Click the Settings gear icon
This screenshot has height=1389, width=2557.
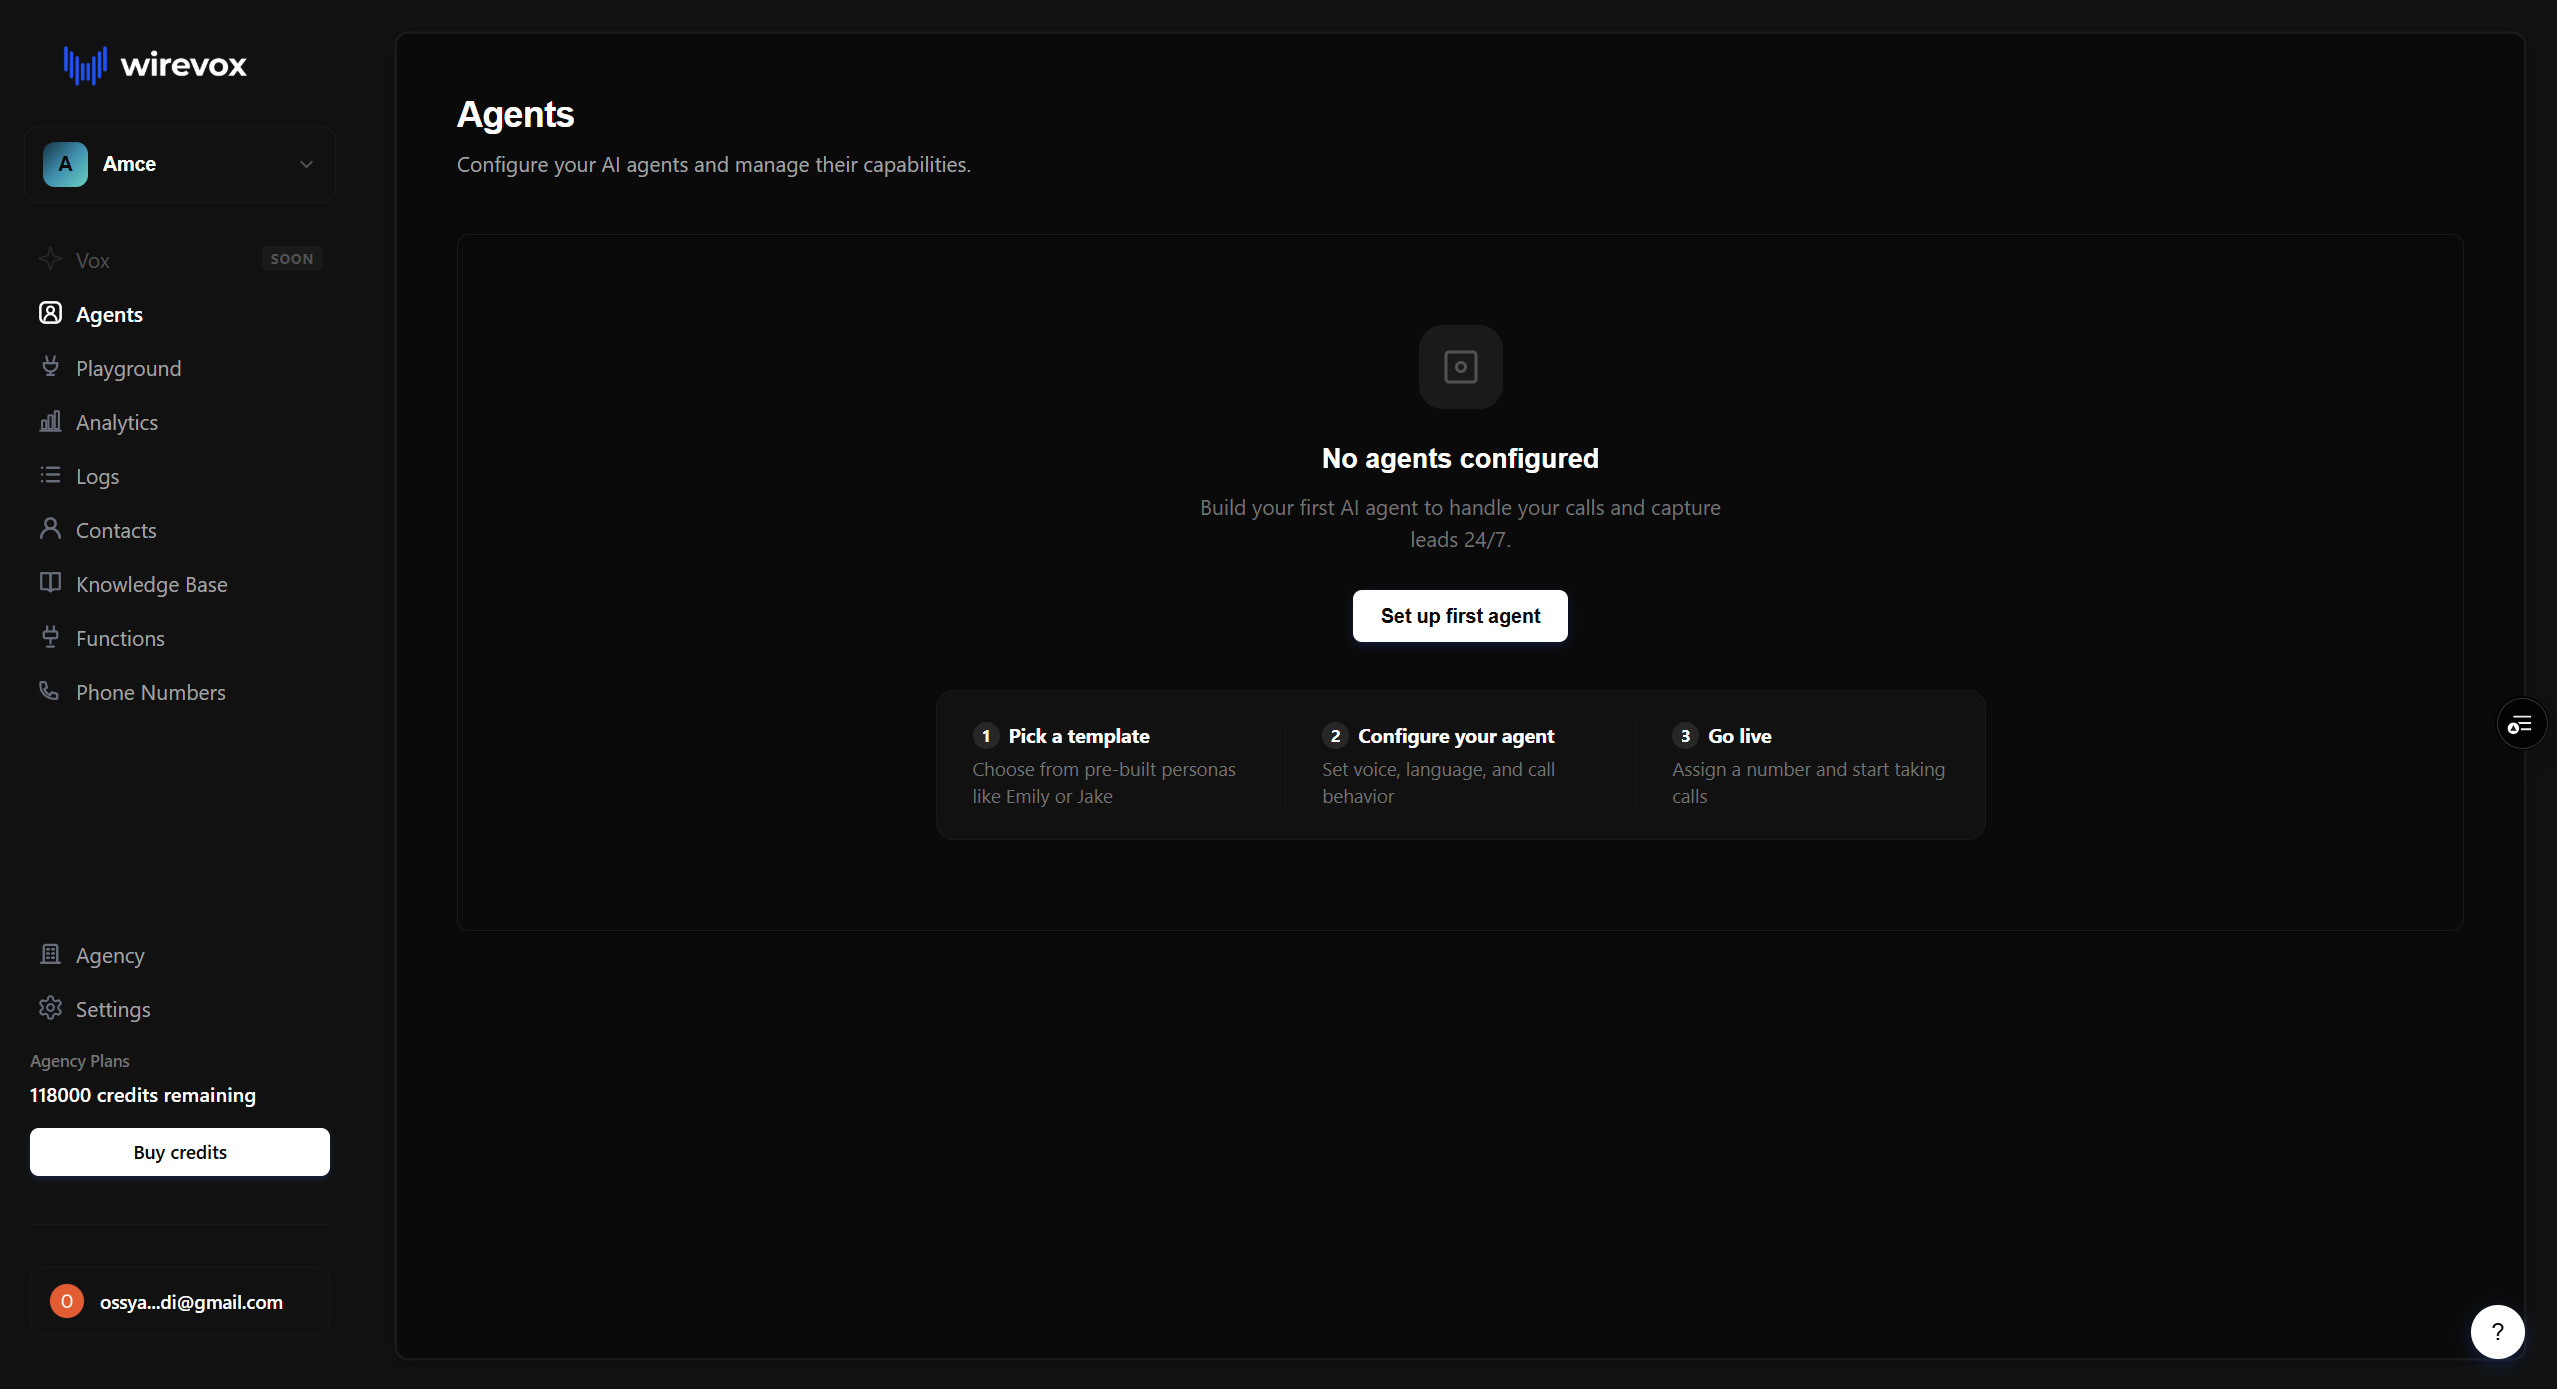tap(50, 1008)
